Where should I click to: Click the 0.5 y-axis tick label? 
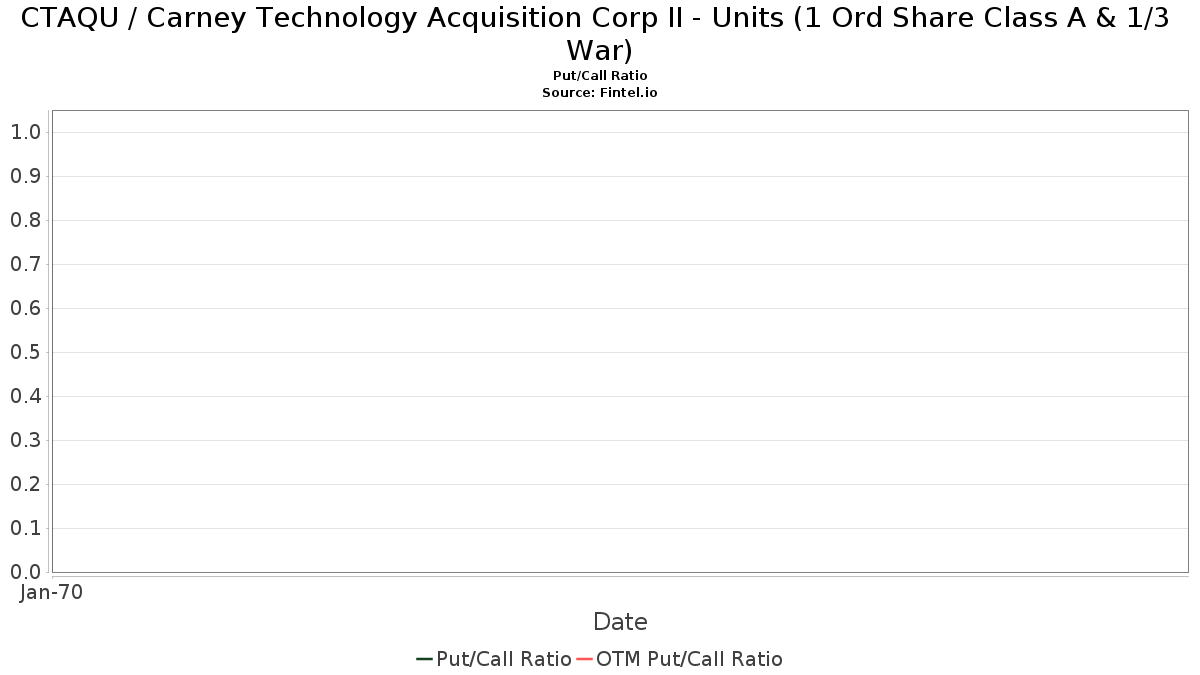(x=25, y=352)
